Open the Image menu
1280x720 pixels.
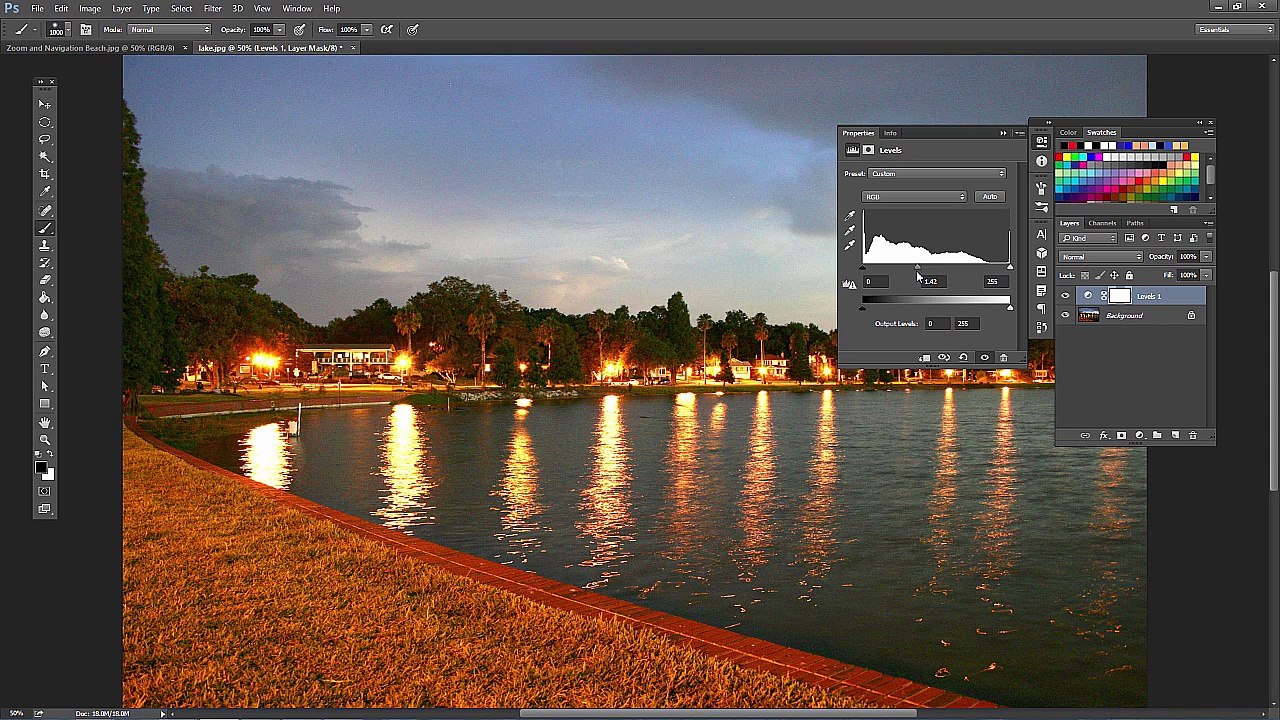pyautogui.click(x=90, y=8)
